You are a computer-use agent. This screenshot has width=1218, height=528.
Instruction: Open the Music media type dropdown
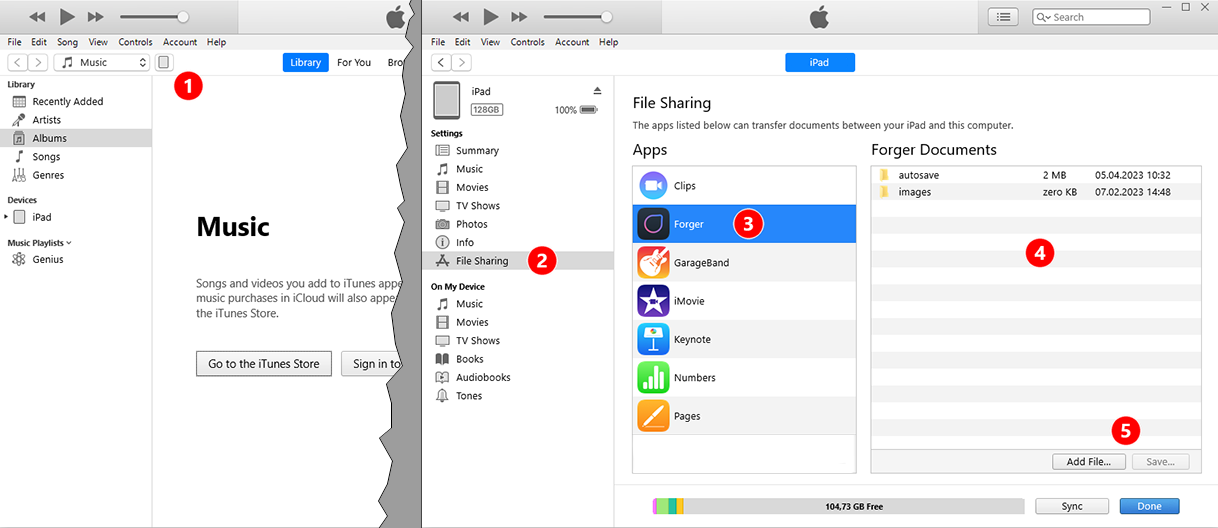101,62
